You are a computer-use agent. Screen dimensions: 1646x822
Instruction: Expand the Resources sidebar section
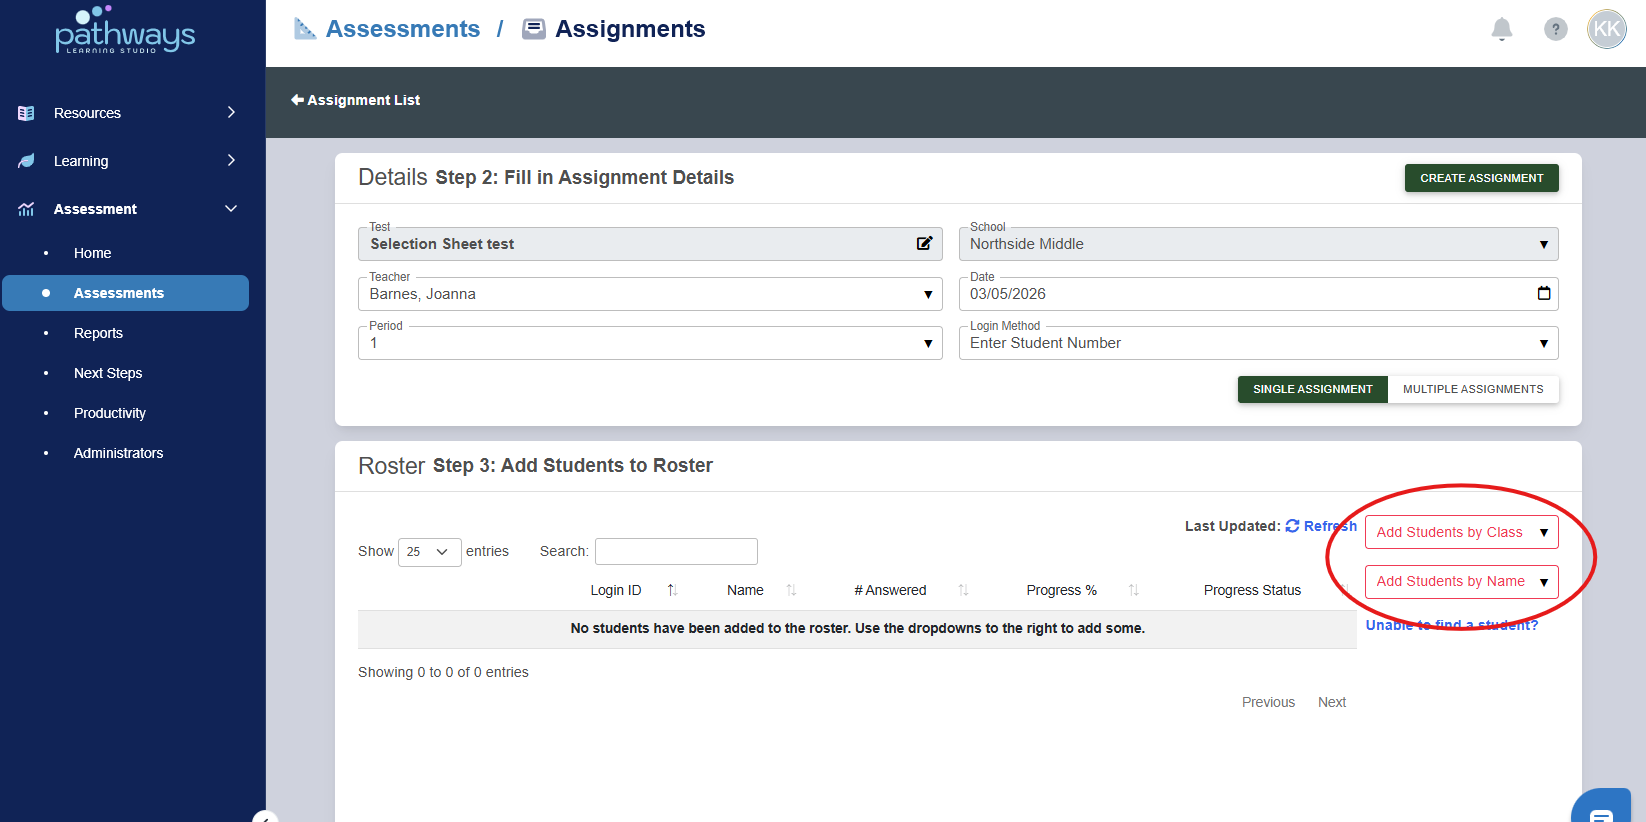pyautogui.click(x=231, y=112)
